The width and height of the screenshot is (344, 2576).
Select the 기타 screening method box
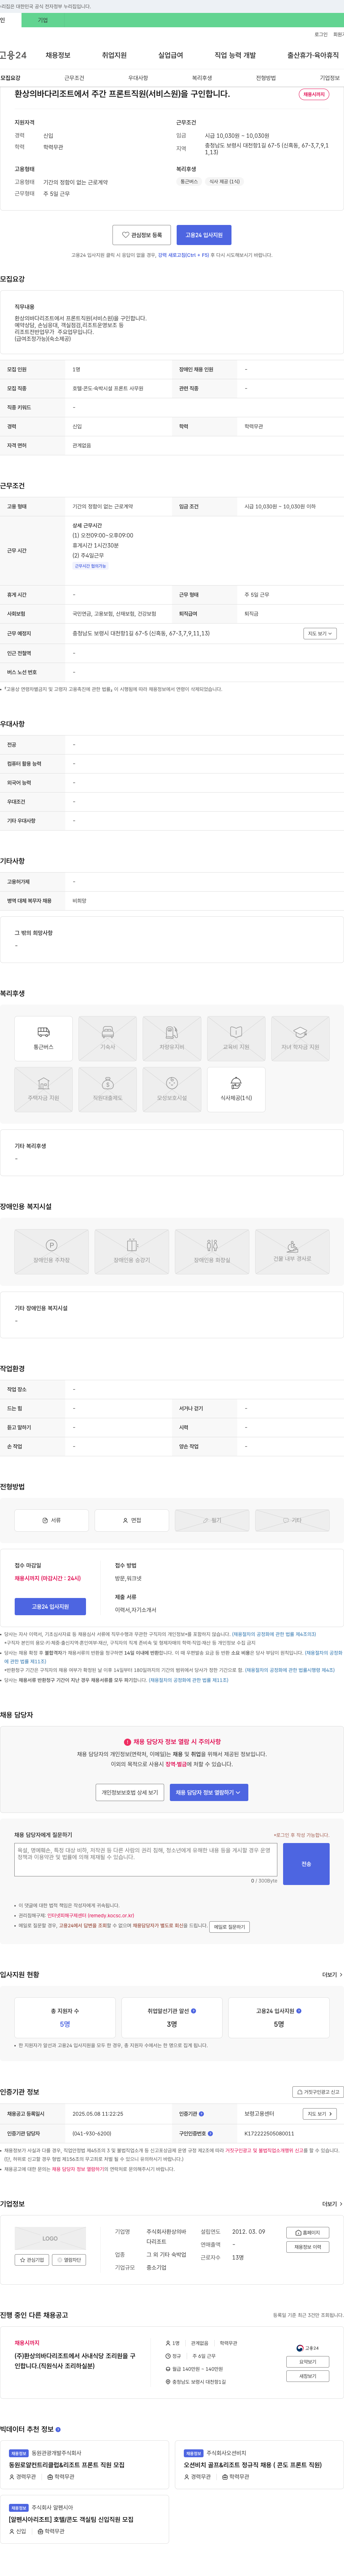pos(292,1520)
